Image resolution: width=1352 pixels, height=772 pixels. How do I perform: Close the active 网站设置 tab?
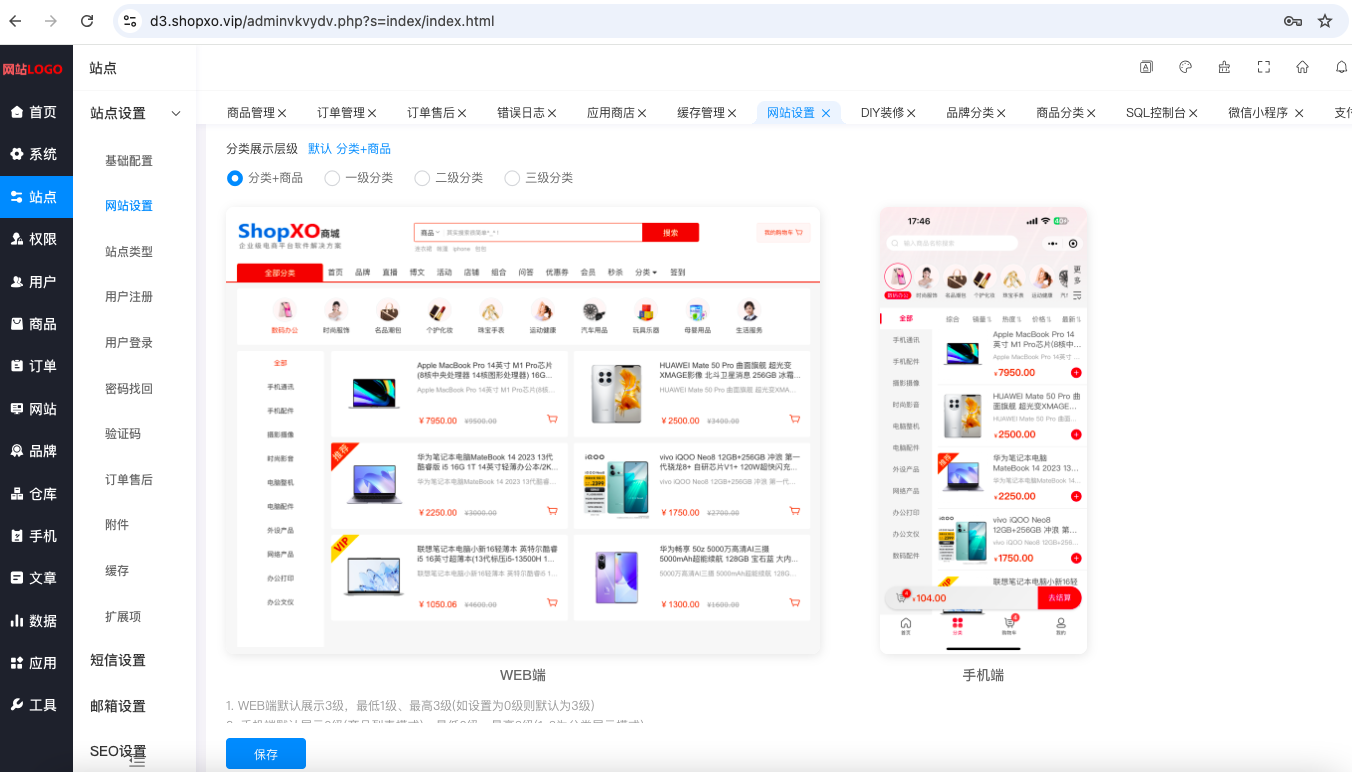(x=826, y=113)
